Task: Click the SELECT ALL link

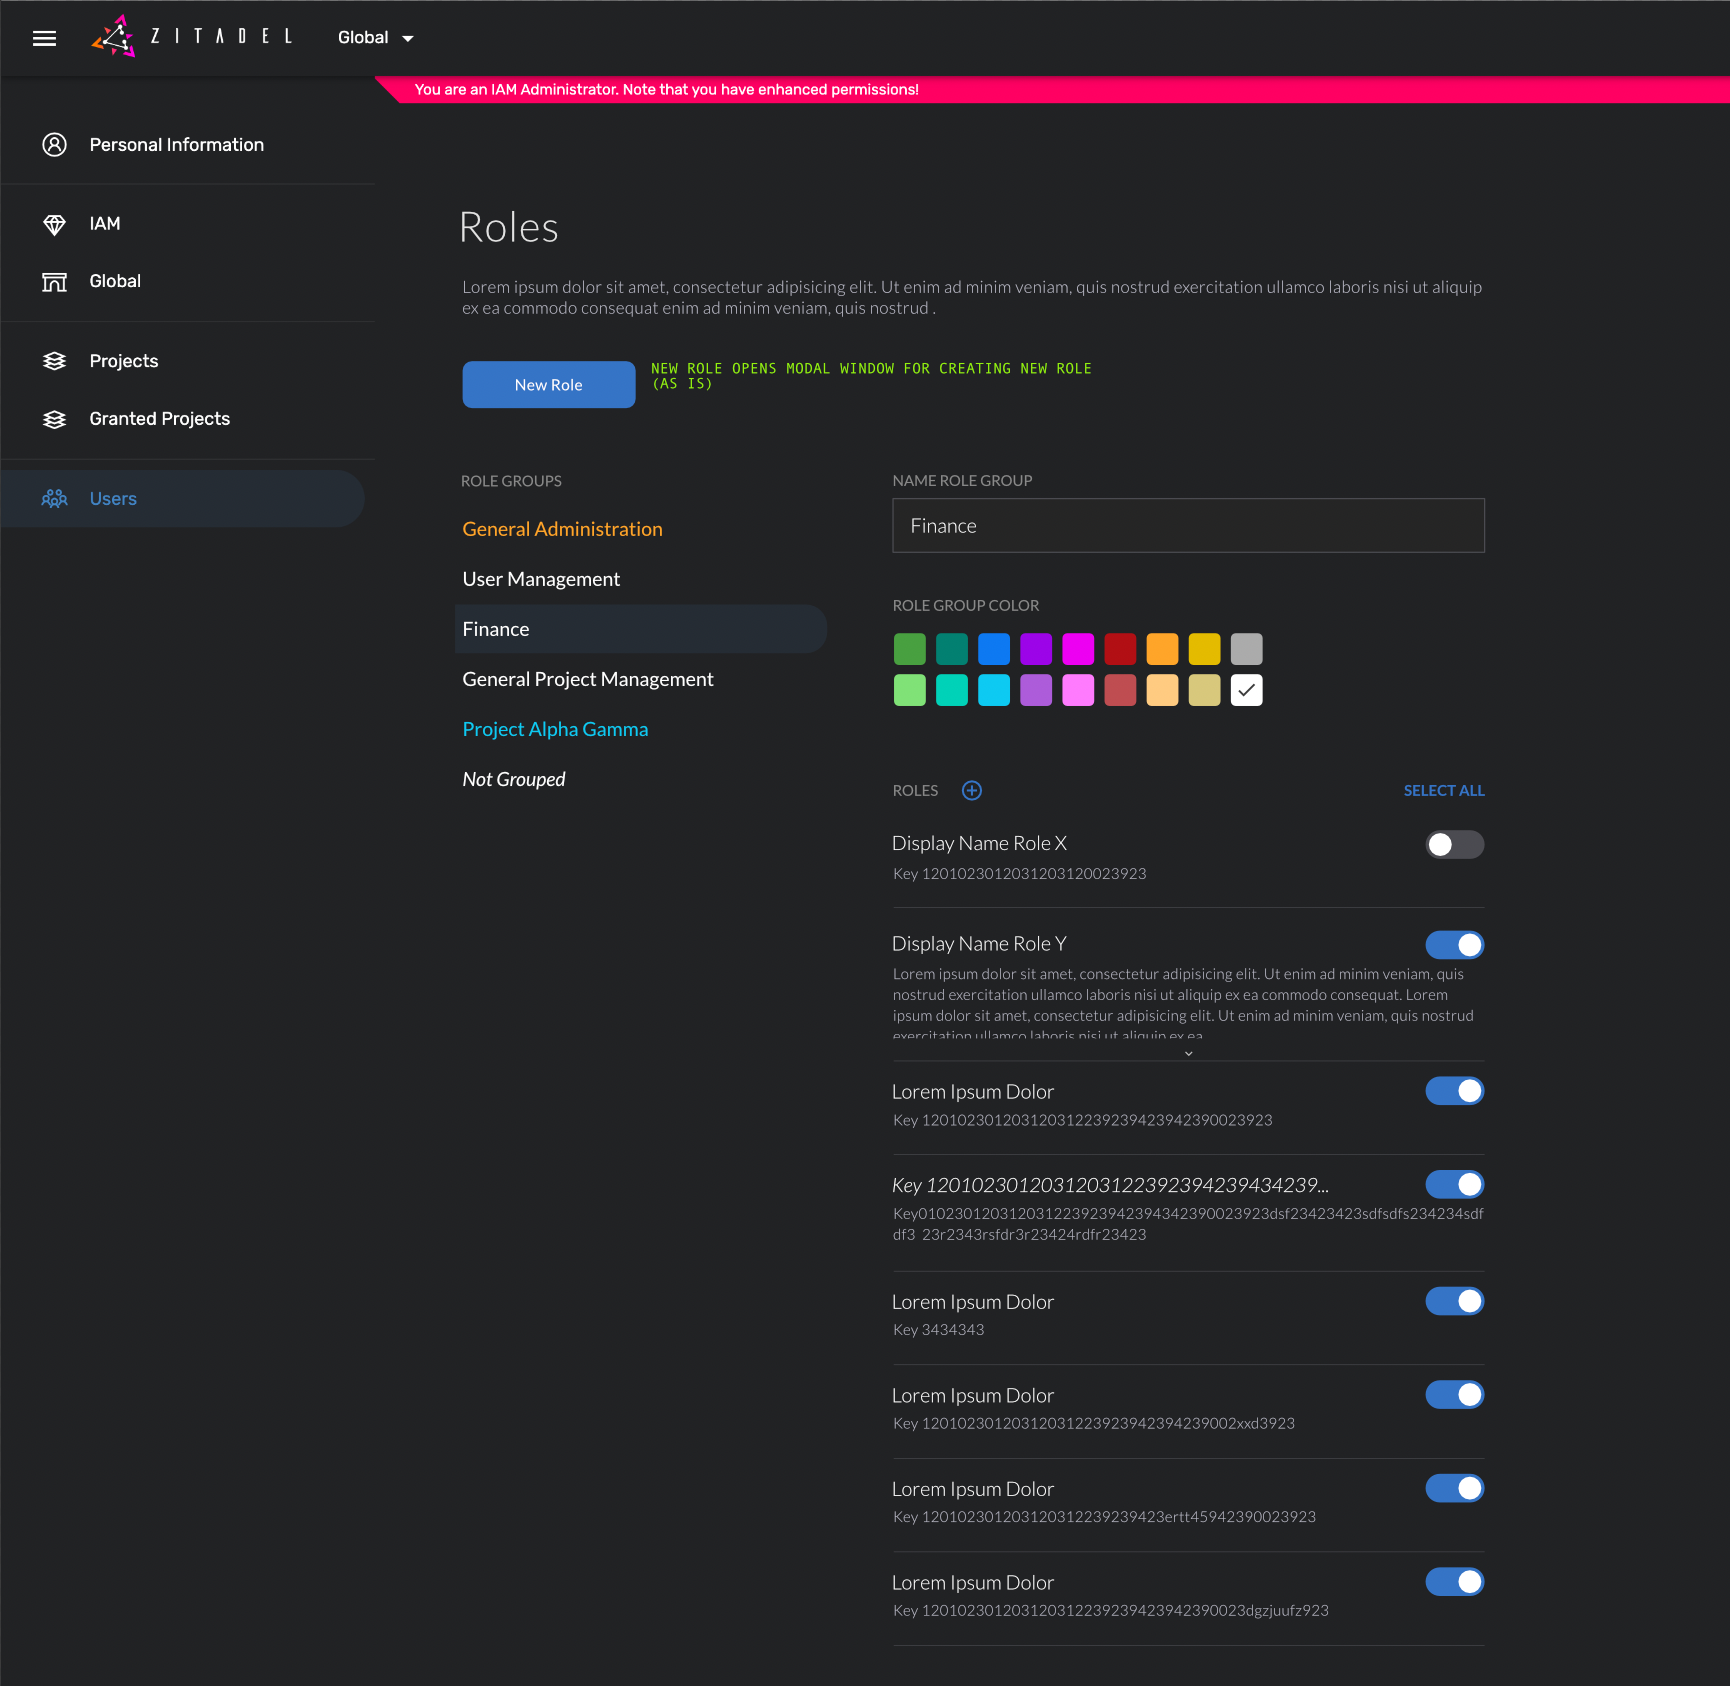Action: 1443,790
